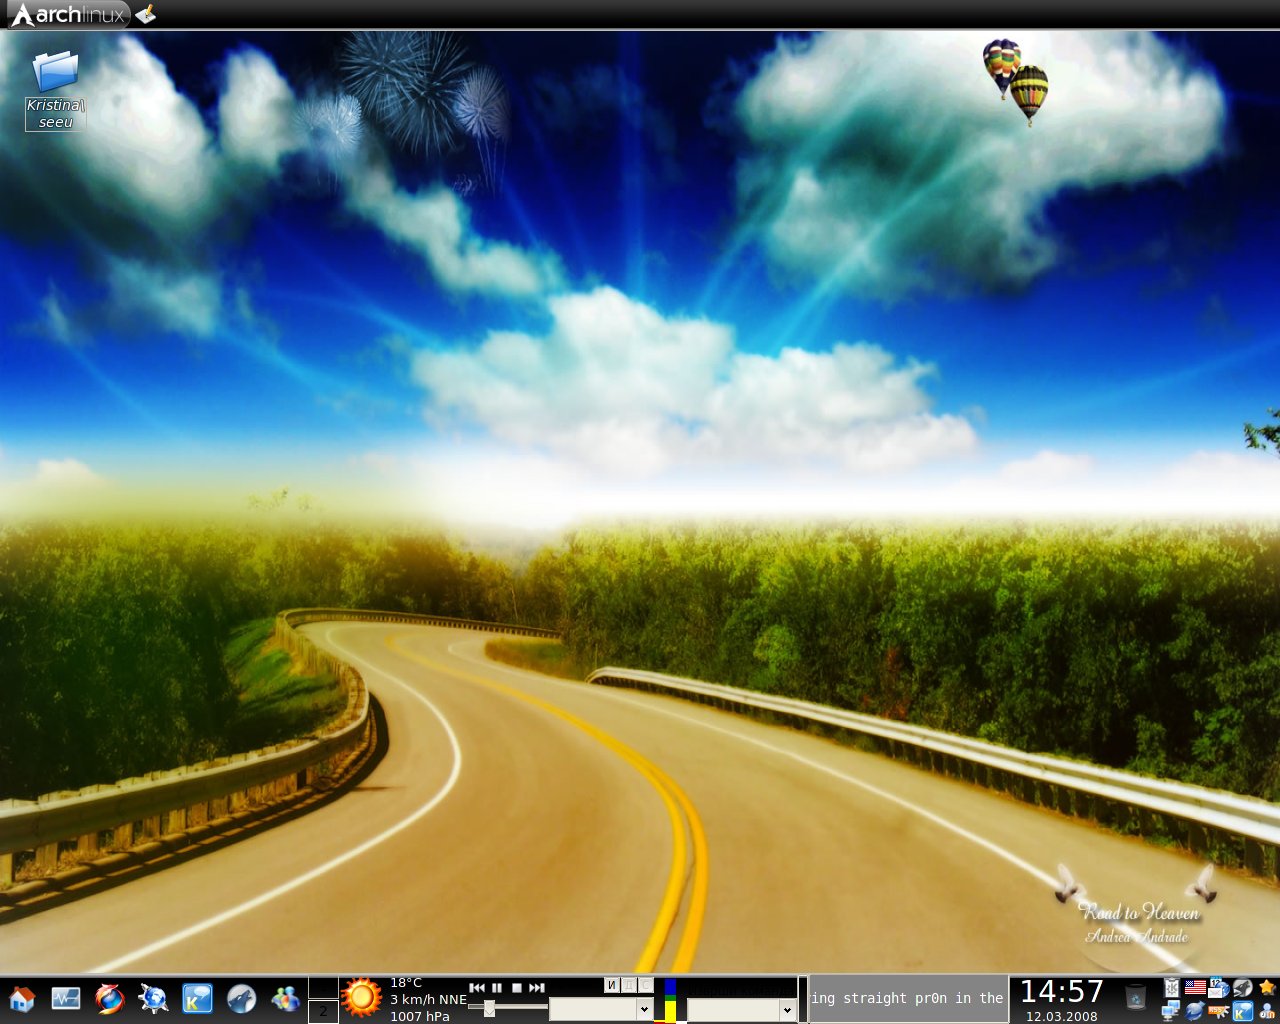The height and width of the screenshot is (1024, 1280).
Task: Expand the first panel combo box dropdown
Action: [644, 1010]
